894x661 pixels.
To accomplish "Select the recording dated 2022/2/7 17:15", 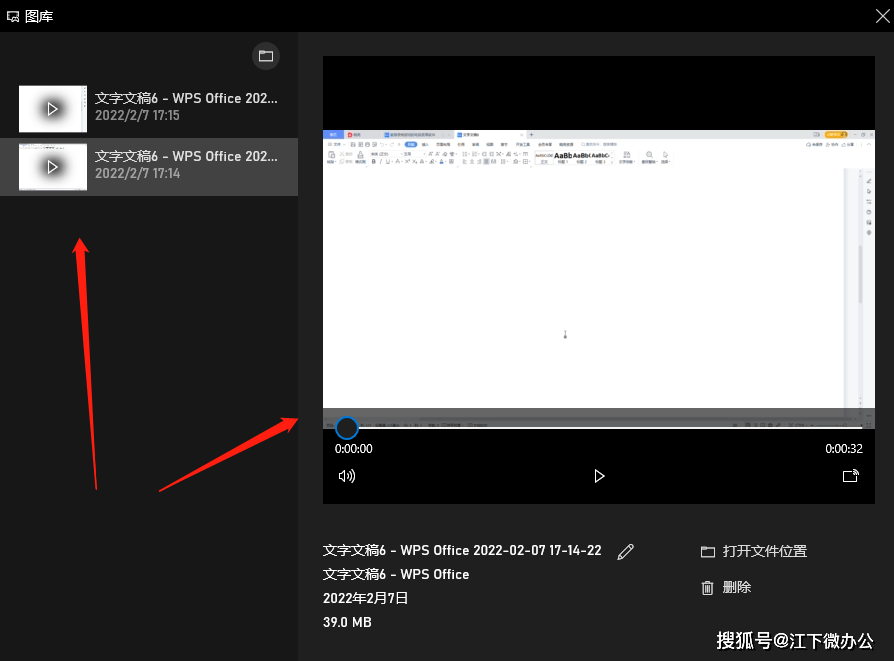I will click(x=186, y=107).
